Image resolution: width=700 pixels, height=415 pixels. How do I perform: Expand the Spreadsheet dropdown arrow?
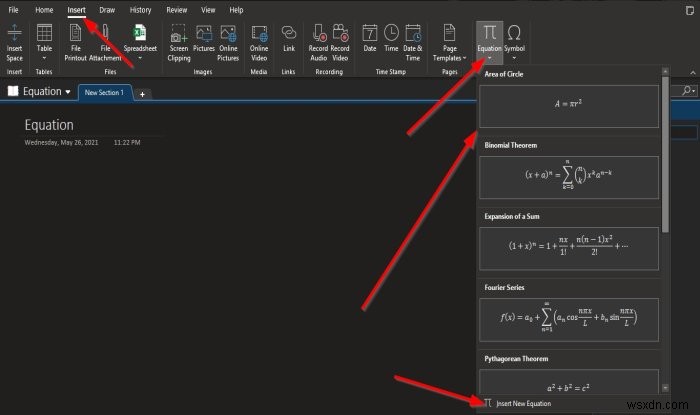point(140,58)
